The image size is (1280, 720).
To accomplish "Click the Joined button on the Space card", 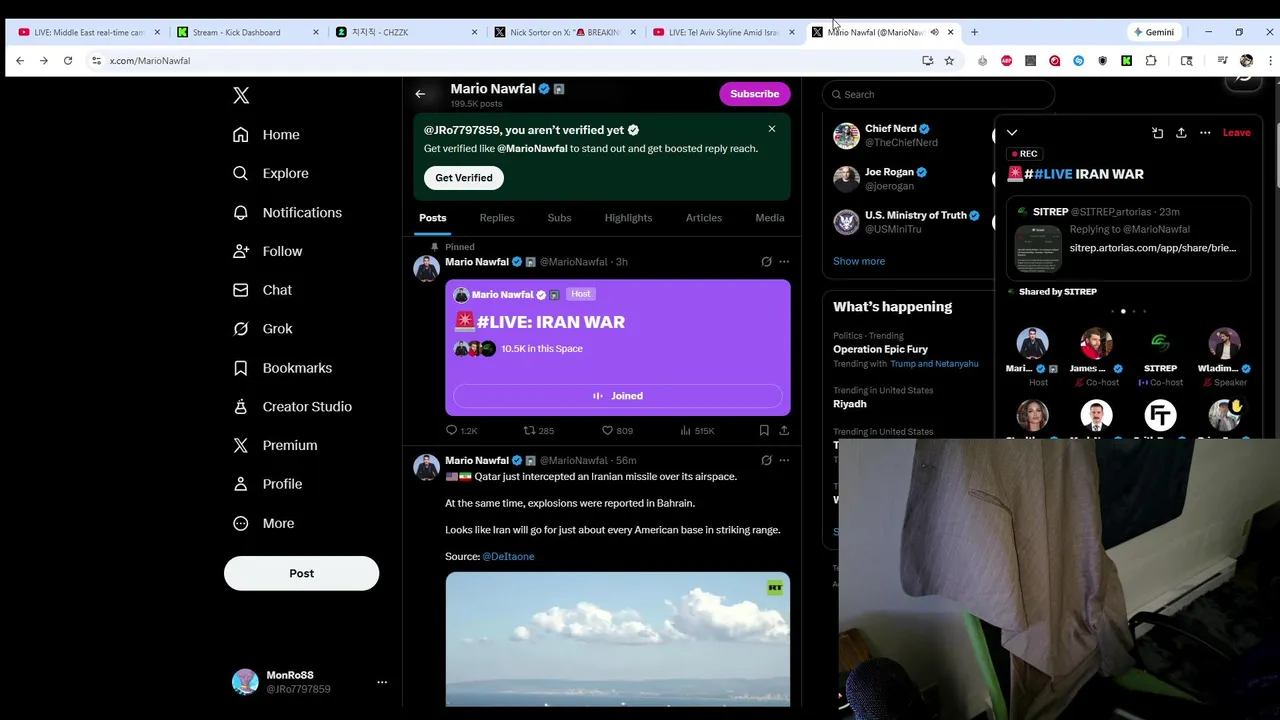I will [617, 396].
